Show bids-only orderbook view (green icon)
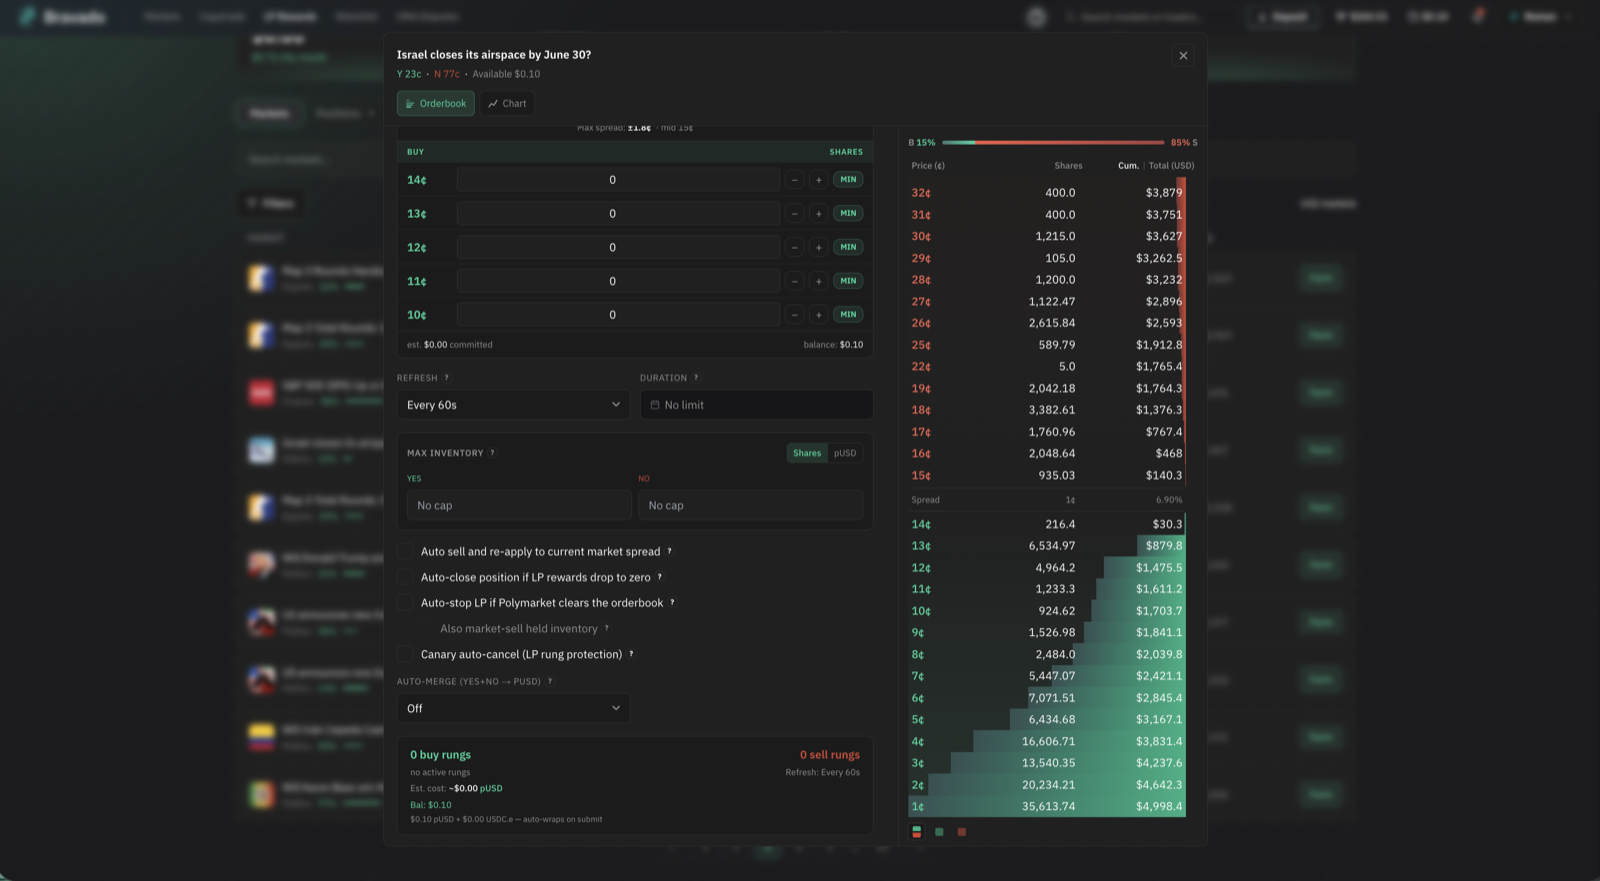The height and width of the screenshot is (881, 1600). pos(939,832)
